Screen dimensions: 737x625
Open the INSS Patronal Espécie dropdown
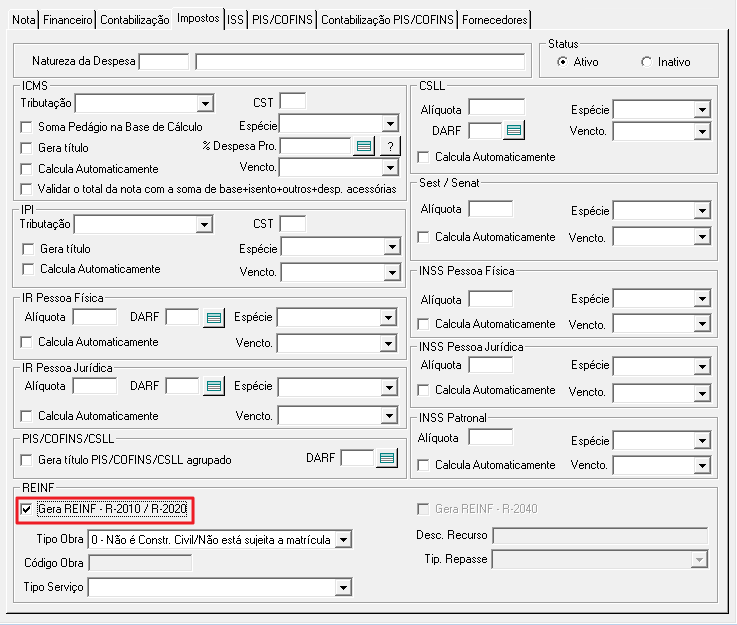pos(702,441)
